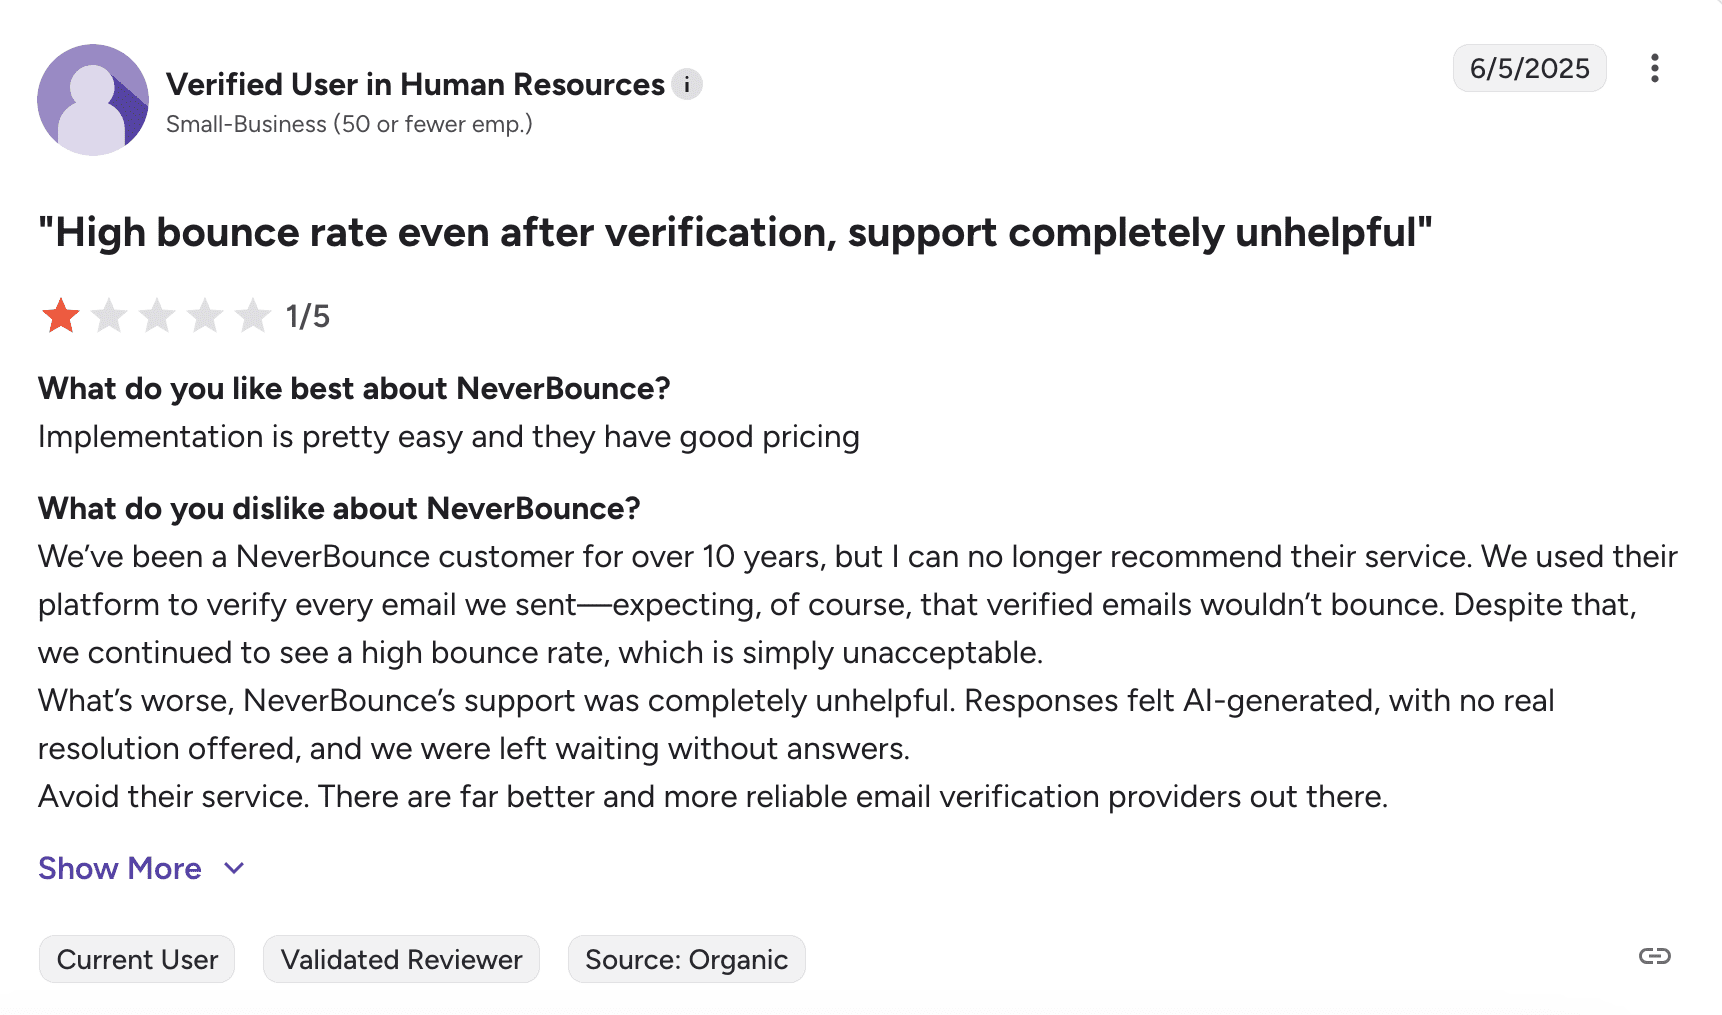Screen dimensions: 1722x1015
Task: Click Verified User in Human Resources name
Action: 415,85
